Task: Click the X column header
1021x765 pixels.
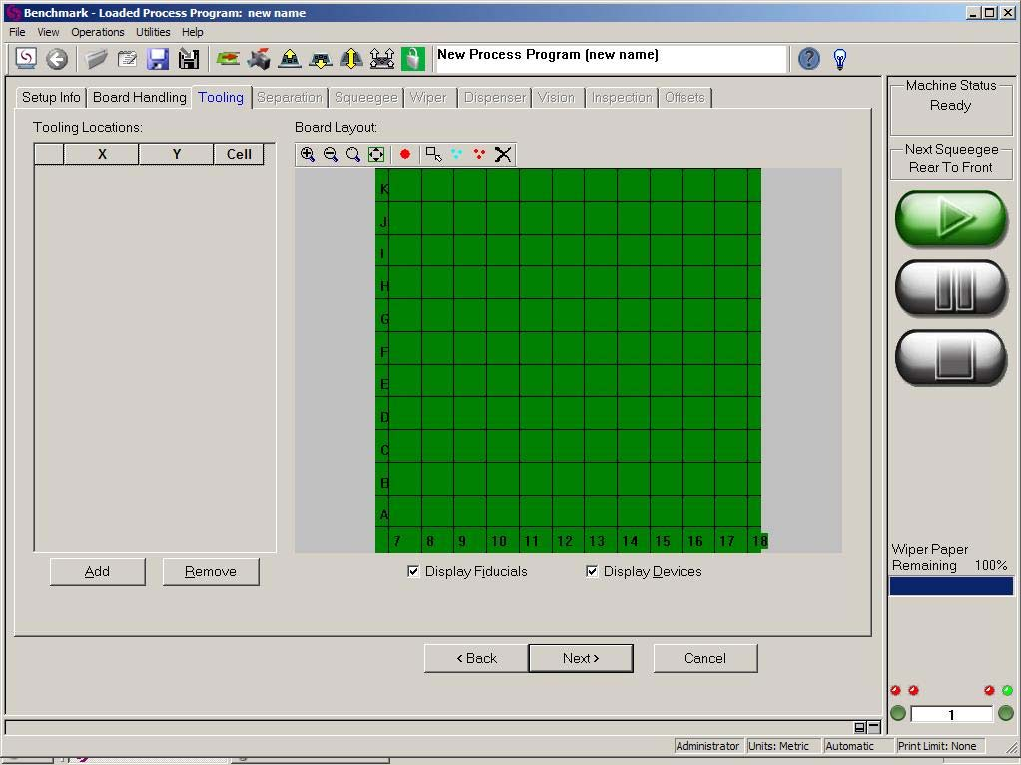Action: (102, 154)
